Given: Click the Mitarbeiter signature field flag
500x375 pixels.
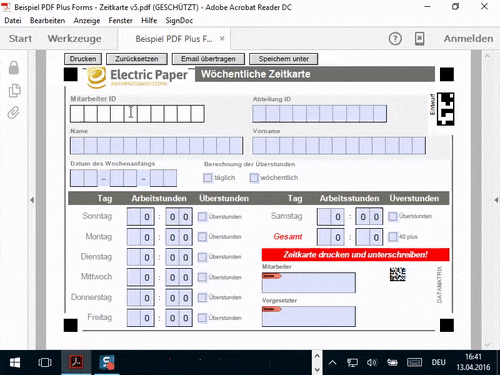Looking at the screenshot, I should pos(272,276).
